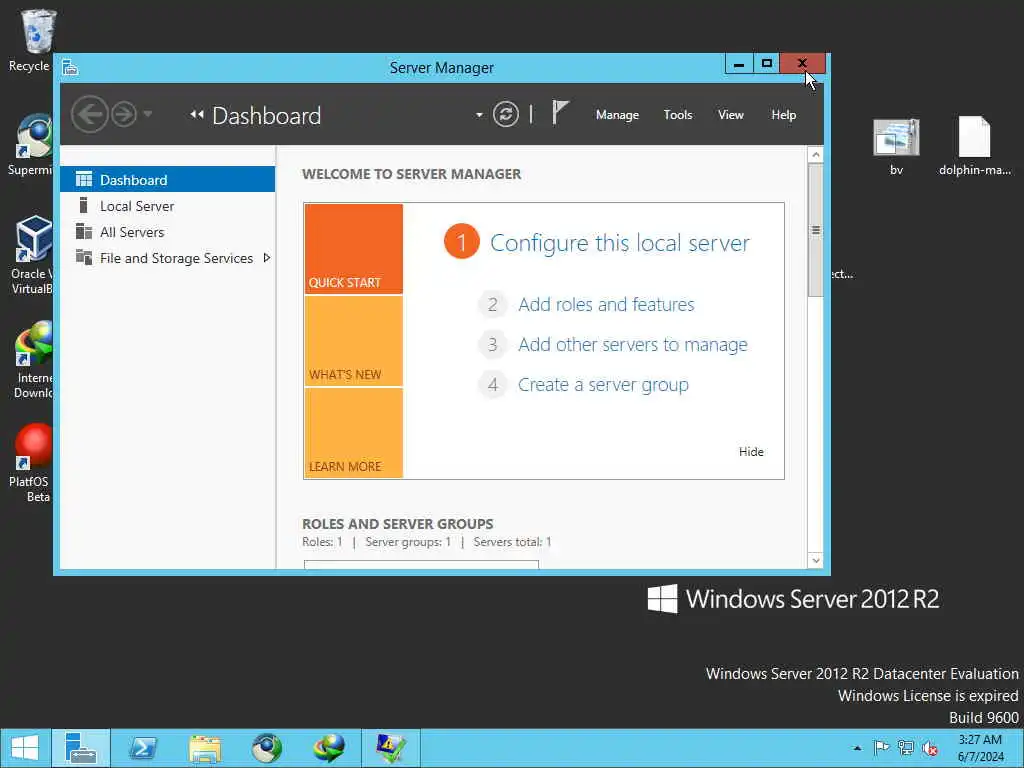Show hidden system tray icons
Image resolution: width=1024 pixels, height=768 pixels.
[857, 748]
